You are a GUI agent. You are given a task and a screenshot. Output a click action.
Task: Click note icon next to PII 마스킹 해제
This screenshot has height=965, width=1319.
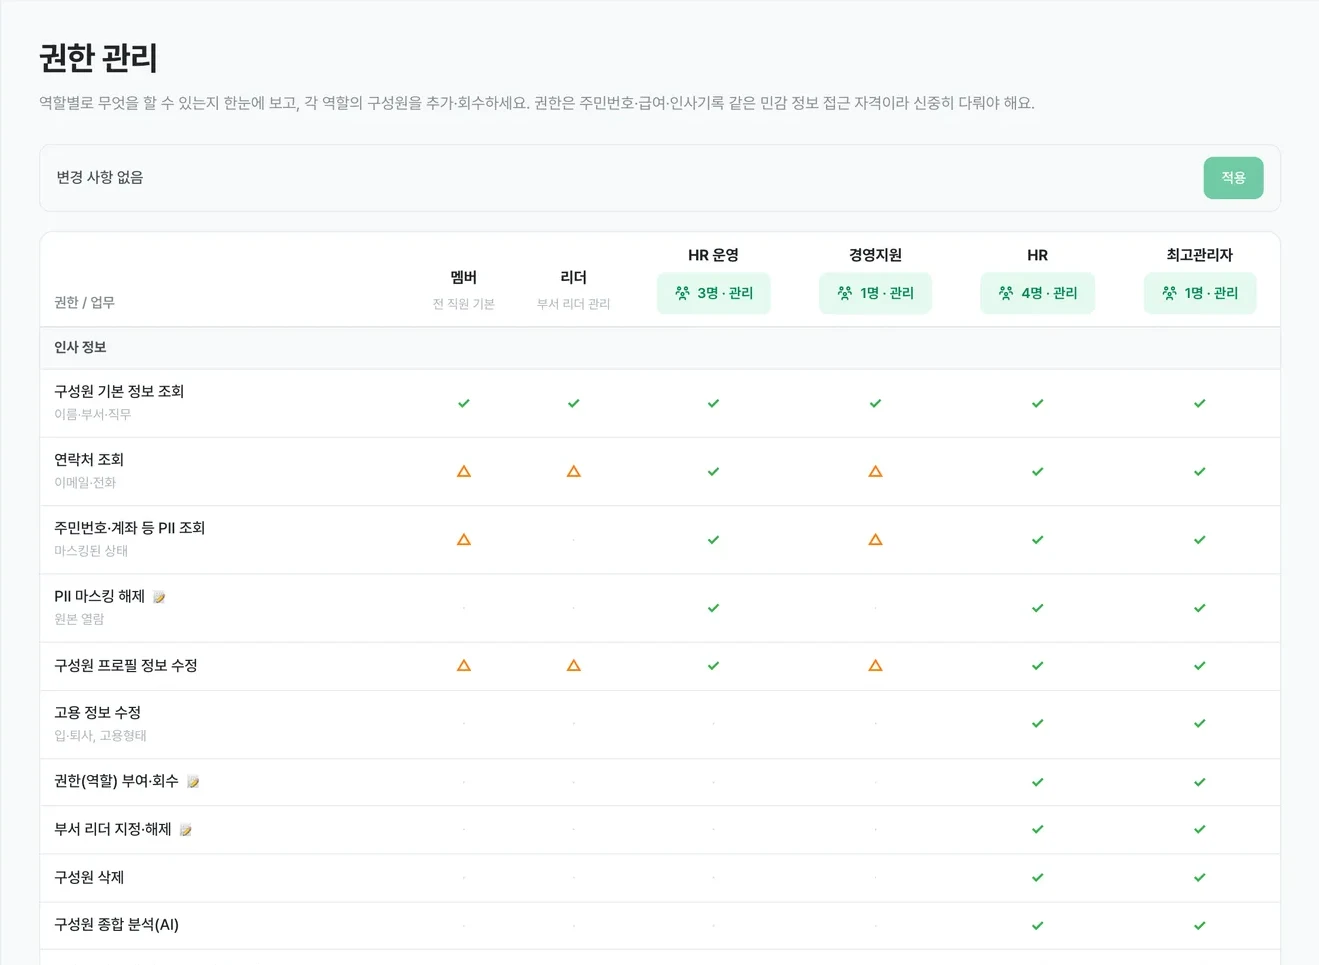(159, 597)
